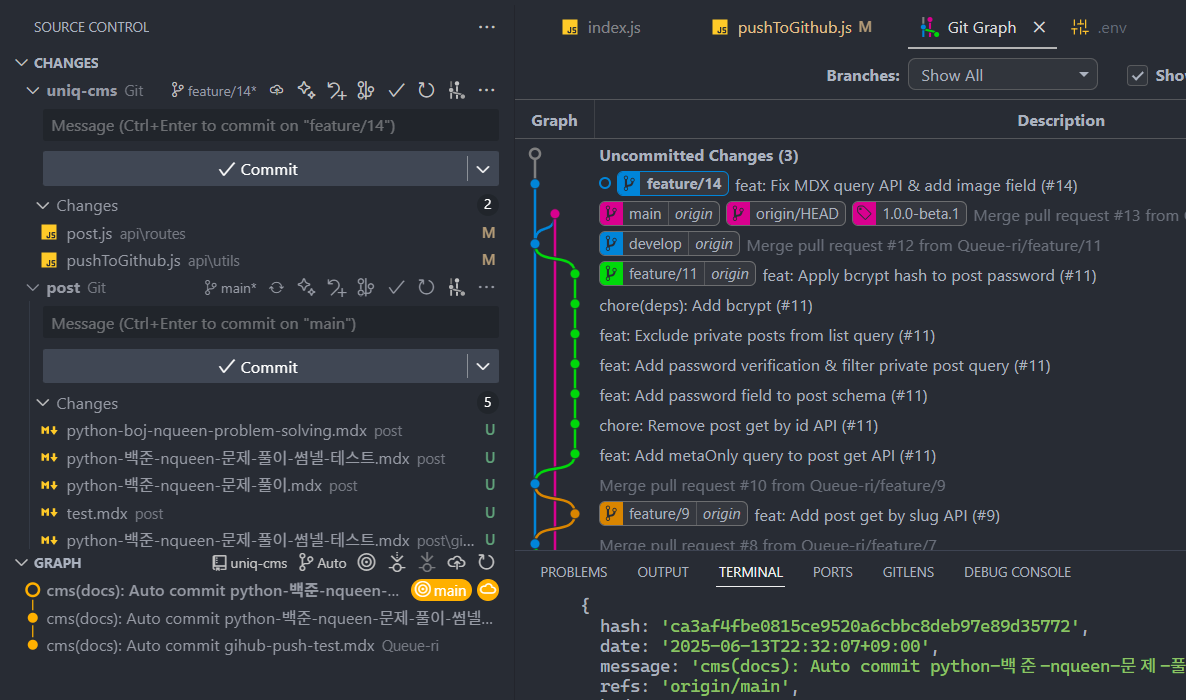Open the dropdown arrow next to main Commit button

click(x=483, y=367)
